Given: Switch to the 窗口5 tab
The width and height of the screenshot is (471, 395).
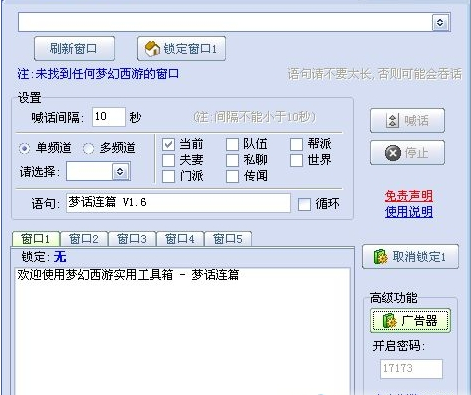Looking at the screenshot, I should [x=228, y=239].
